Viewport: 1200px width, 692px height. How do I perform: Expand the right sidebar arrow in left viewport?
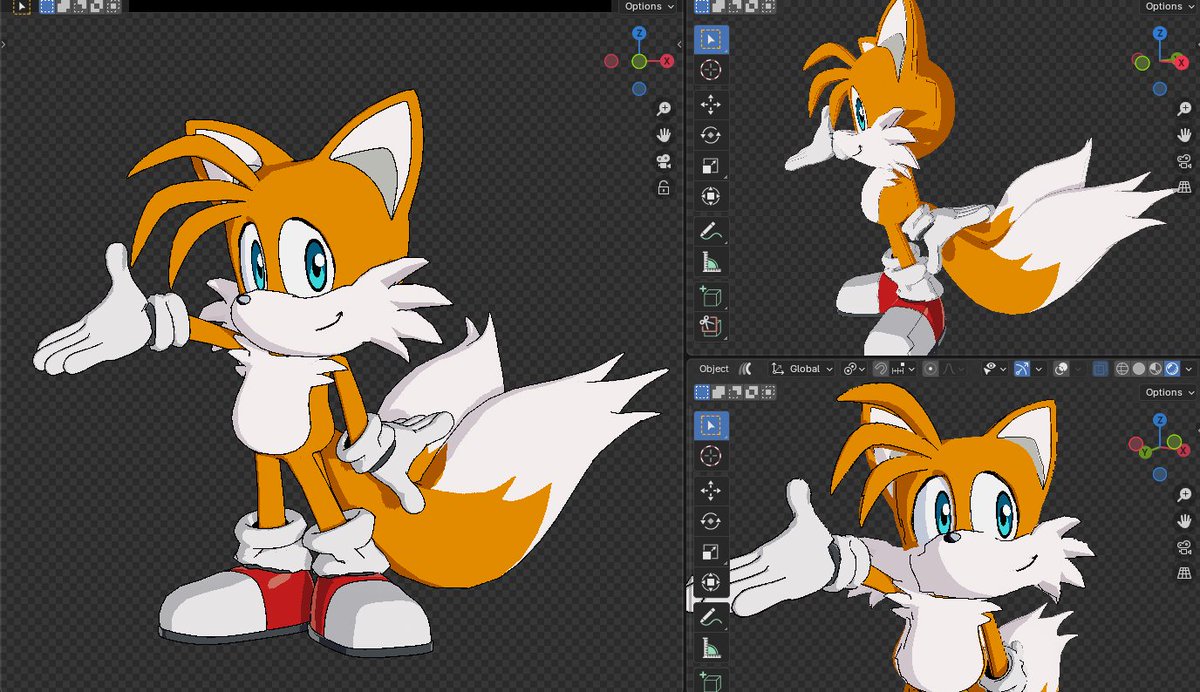pyautogui.click(x=680, y=44)
